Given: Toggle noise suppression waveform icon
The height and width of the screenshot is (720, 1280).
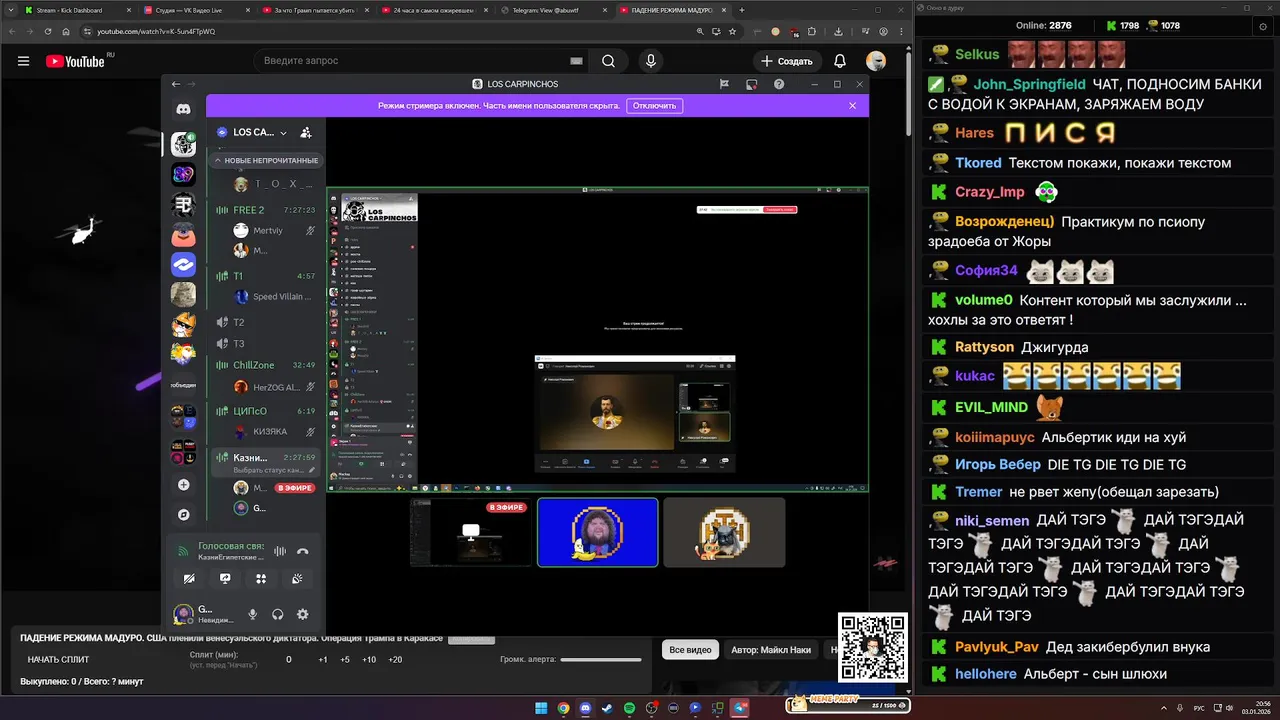Looking at the screenshot, I should pos(280,551).
